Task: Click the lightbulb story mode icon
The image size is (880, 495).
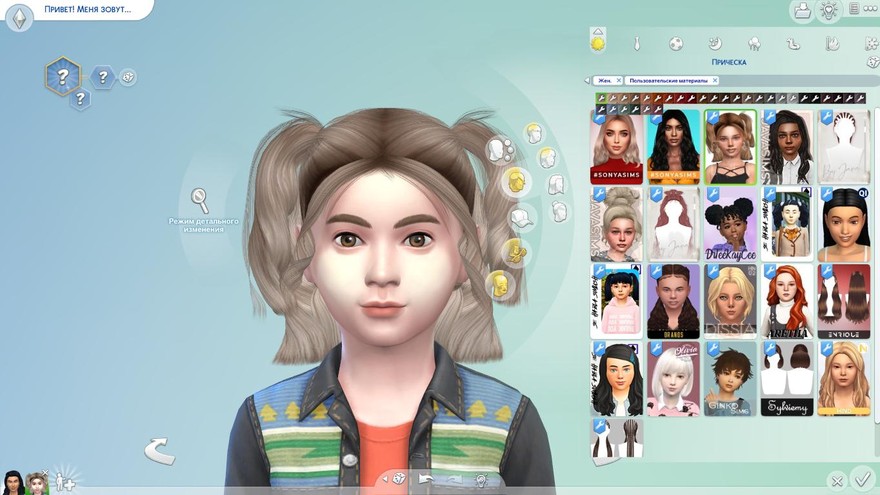Action: pyautogui.click(x=828, y=11)
